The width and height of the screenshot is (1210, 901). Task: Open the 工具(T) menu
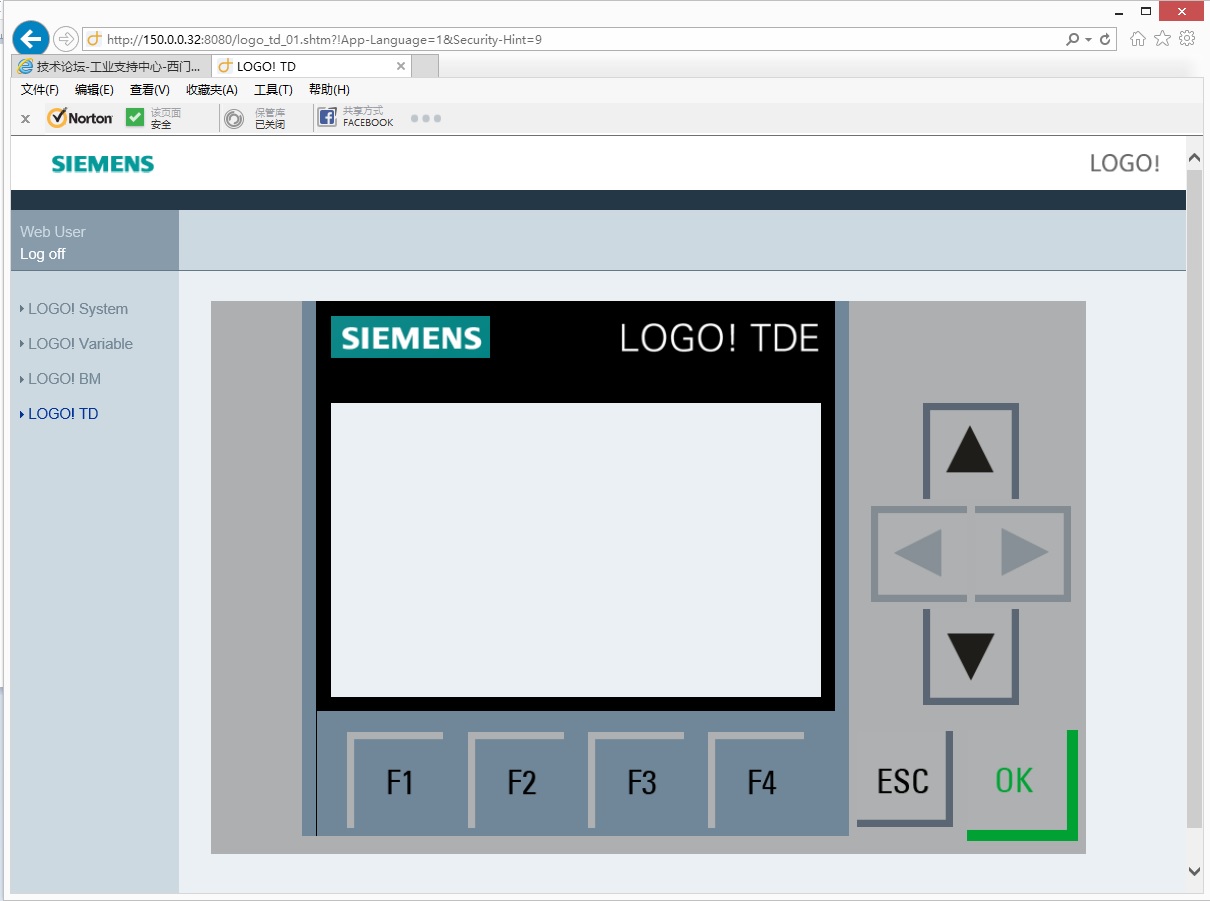coord(273,90)
